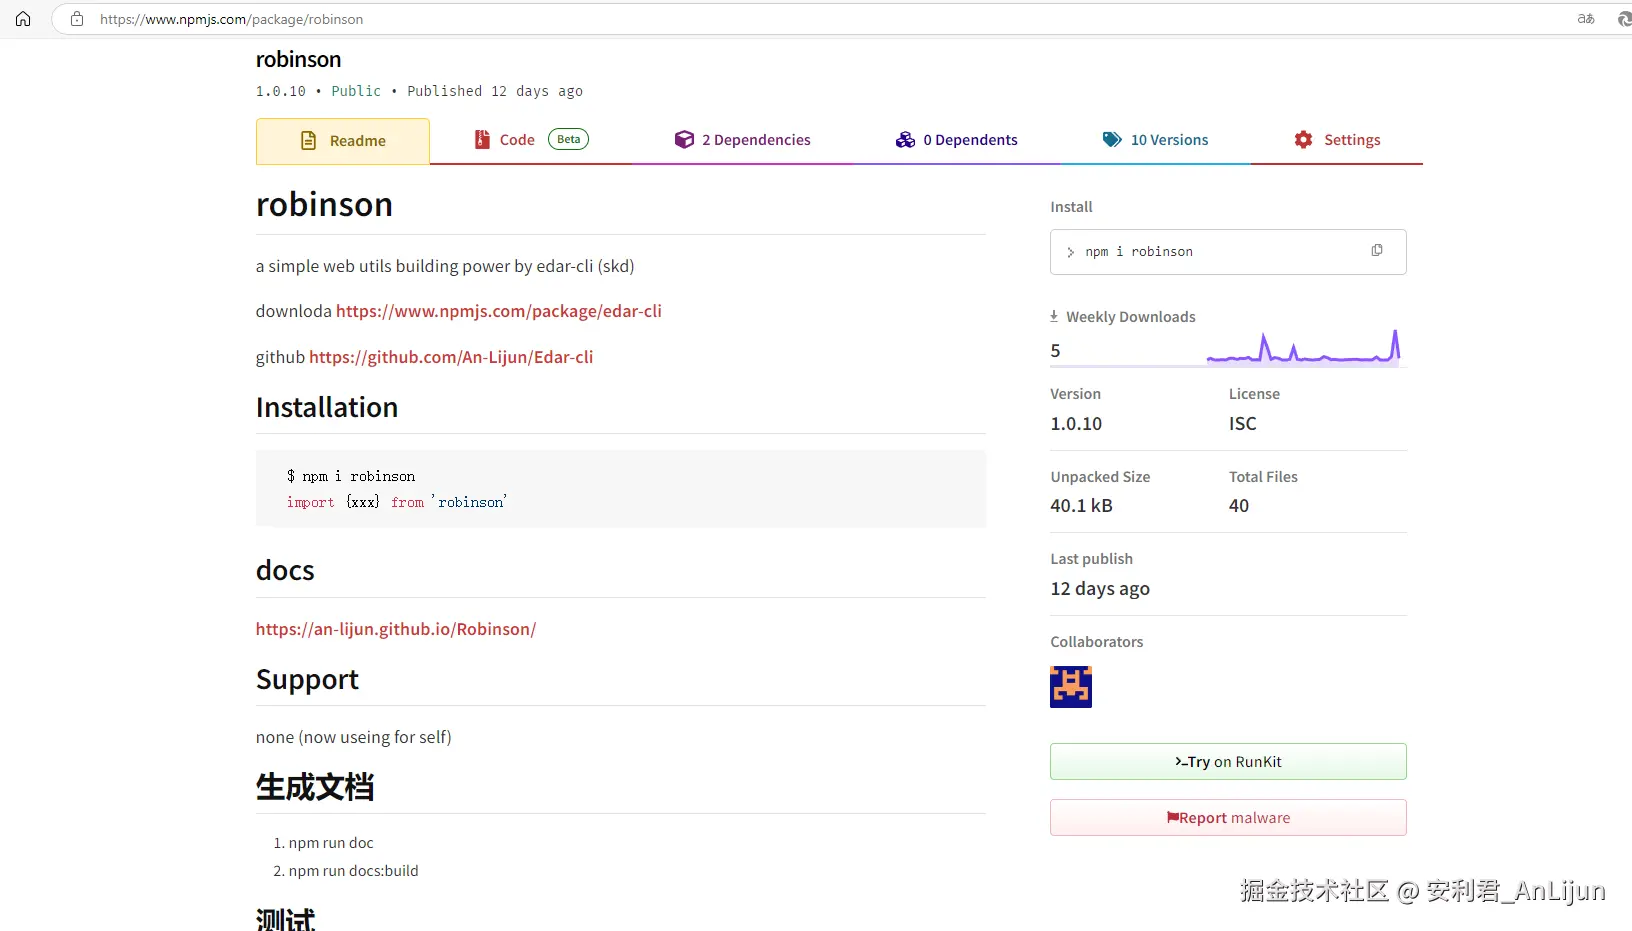Copy the npm install command
Image resolution: width=1632 pixels, height=931 pixels.
(1377, 251)
